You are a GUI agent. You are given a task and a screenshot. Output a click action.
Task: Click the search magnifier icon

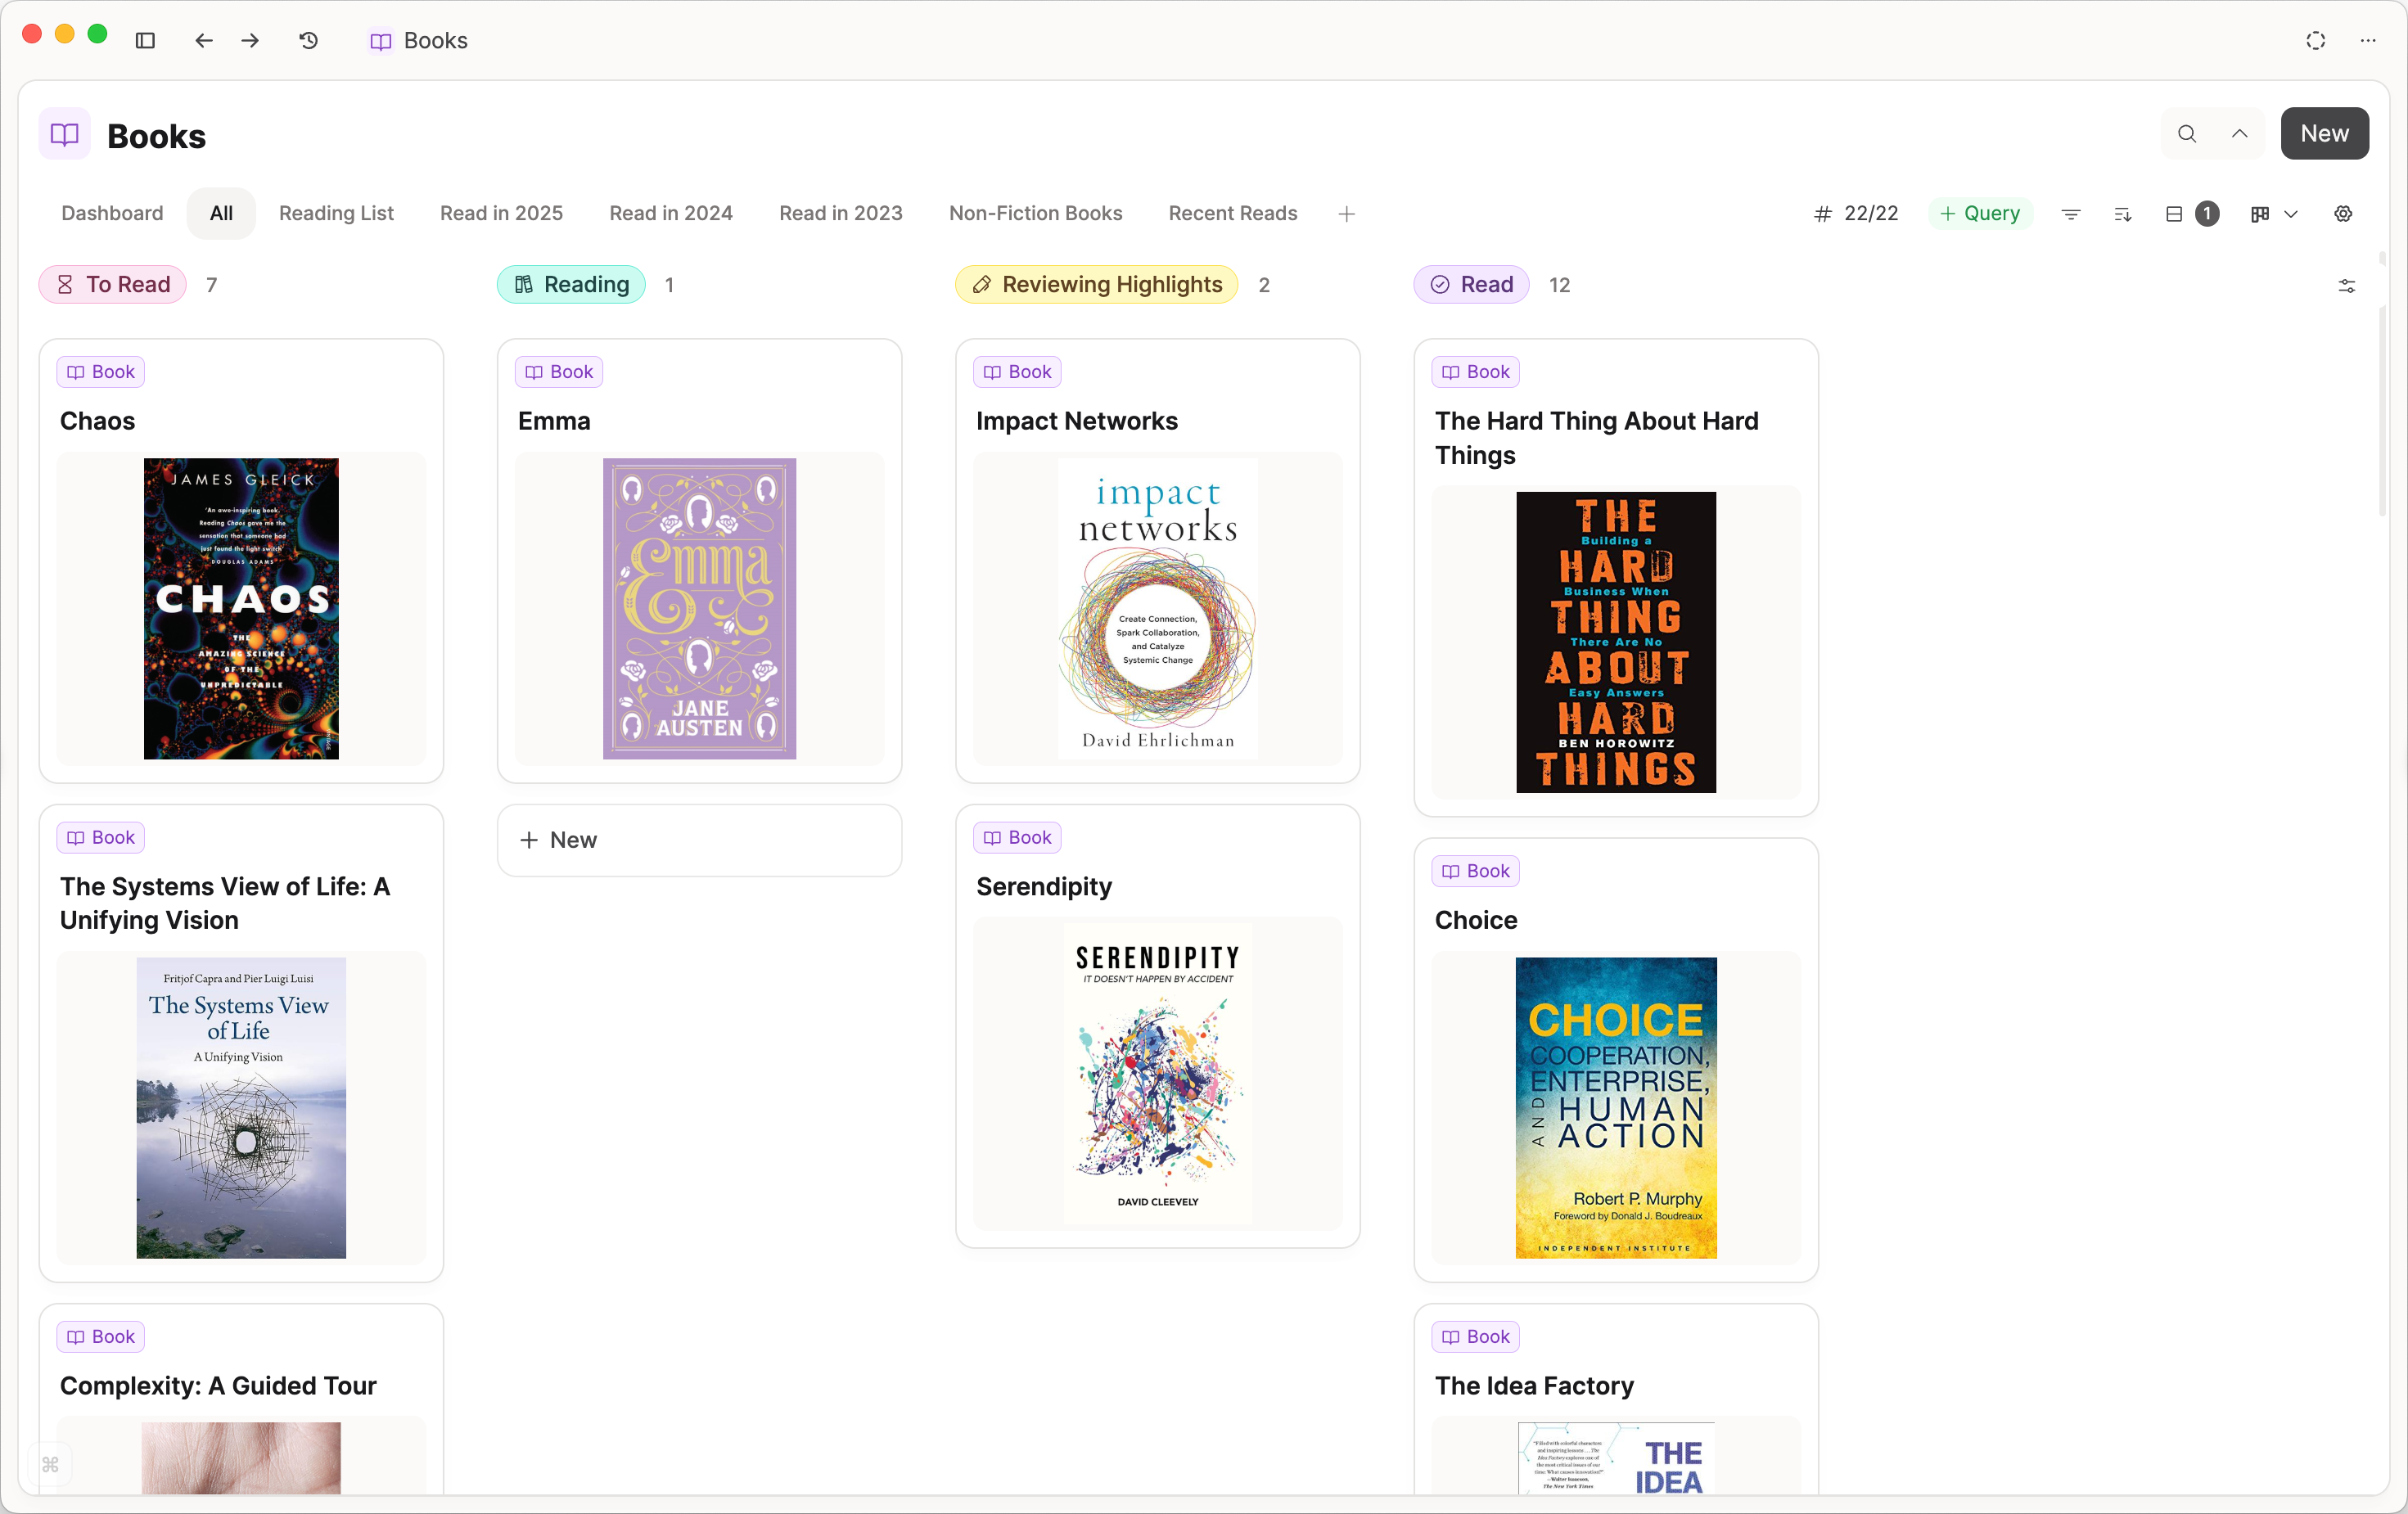pos(2187,133)
